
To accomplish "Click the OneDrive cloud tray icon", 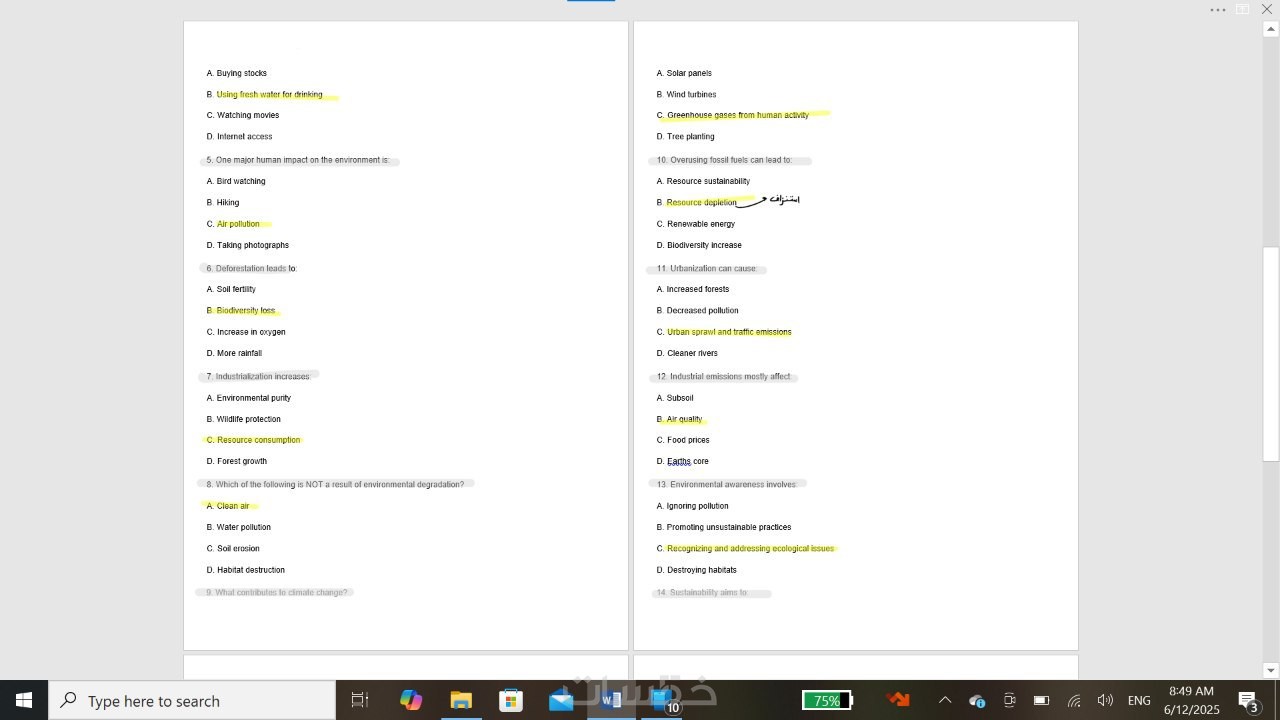I will (x=977, y=701).
